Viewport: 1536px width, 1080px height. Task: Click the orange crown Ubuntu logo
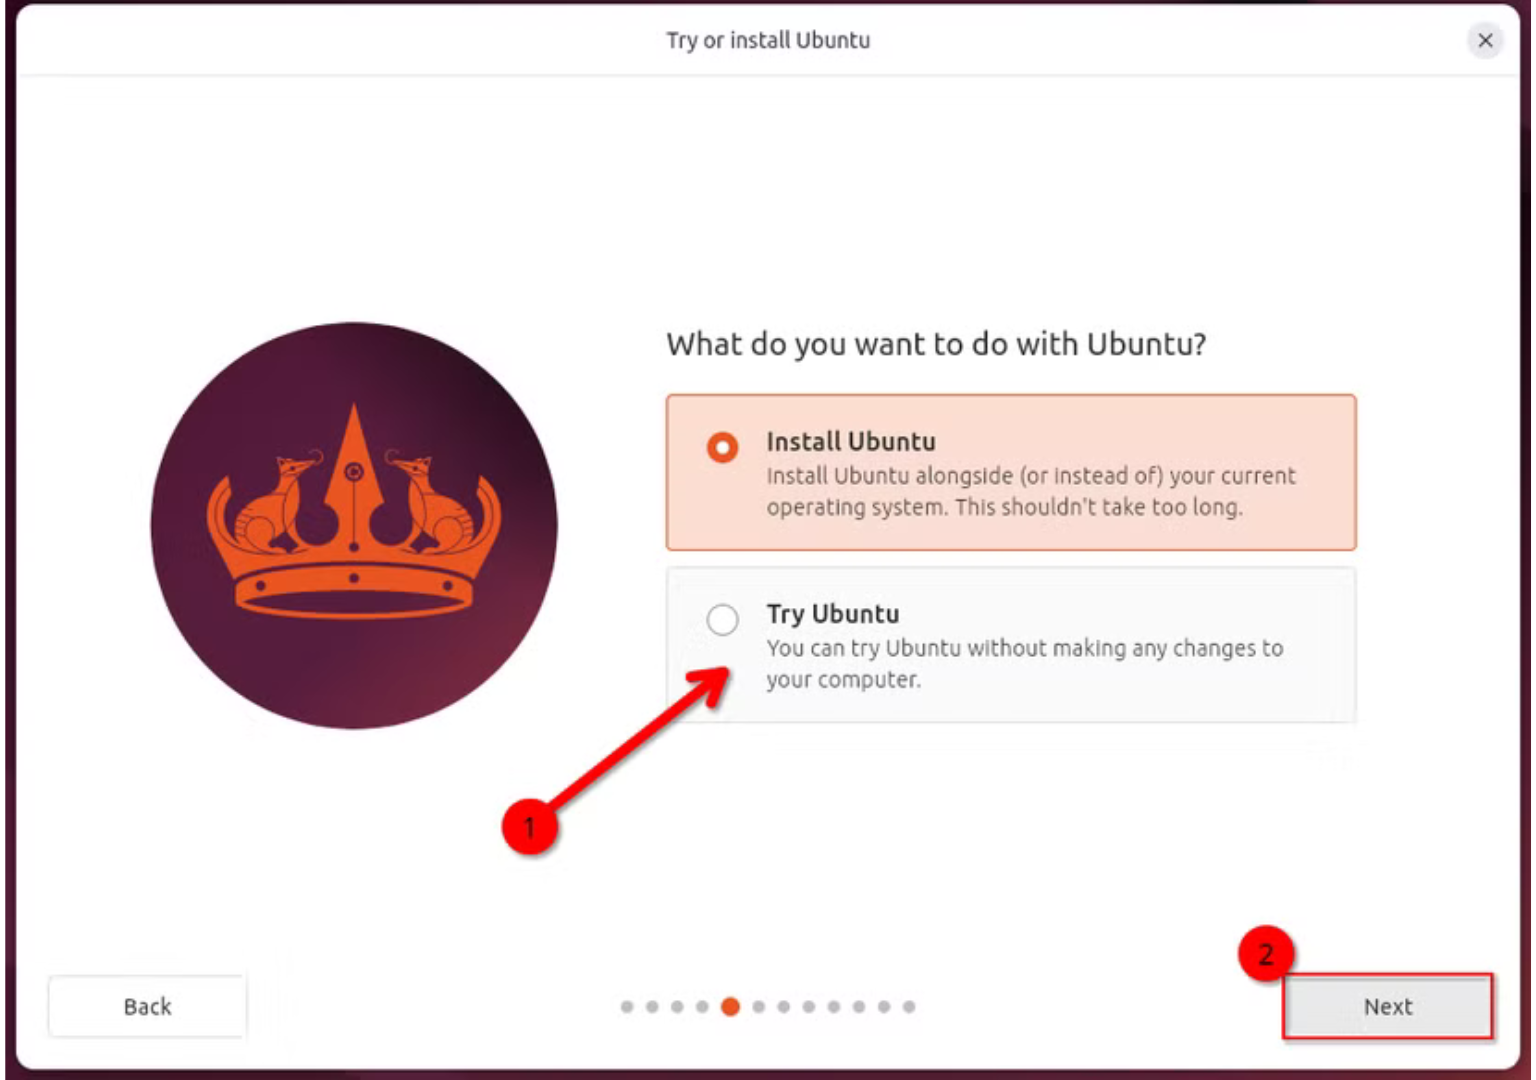click(354, 525)
